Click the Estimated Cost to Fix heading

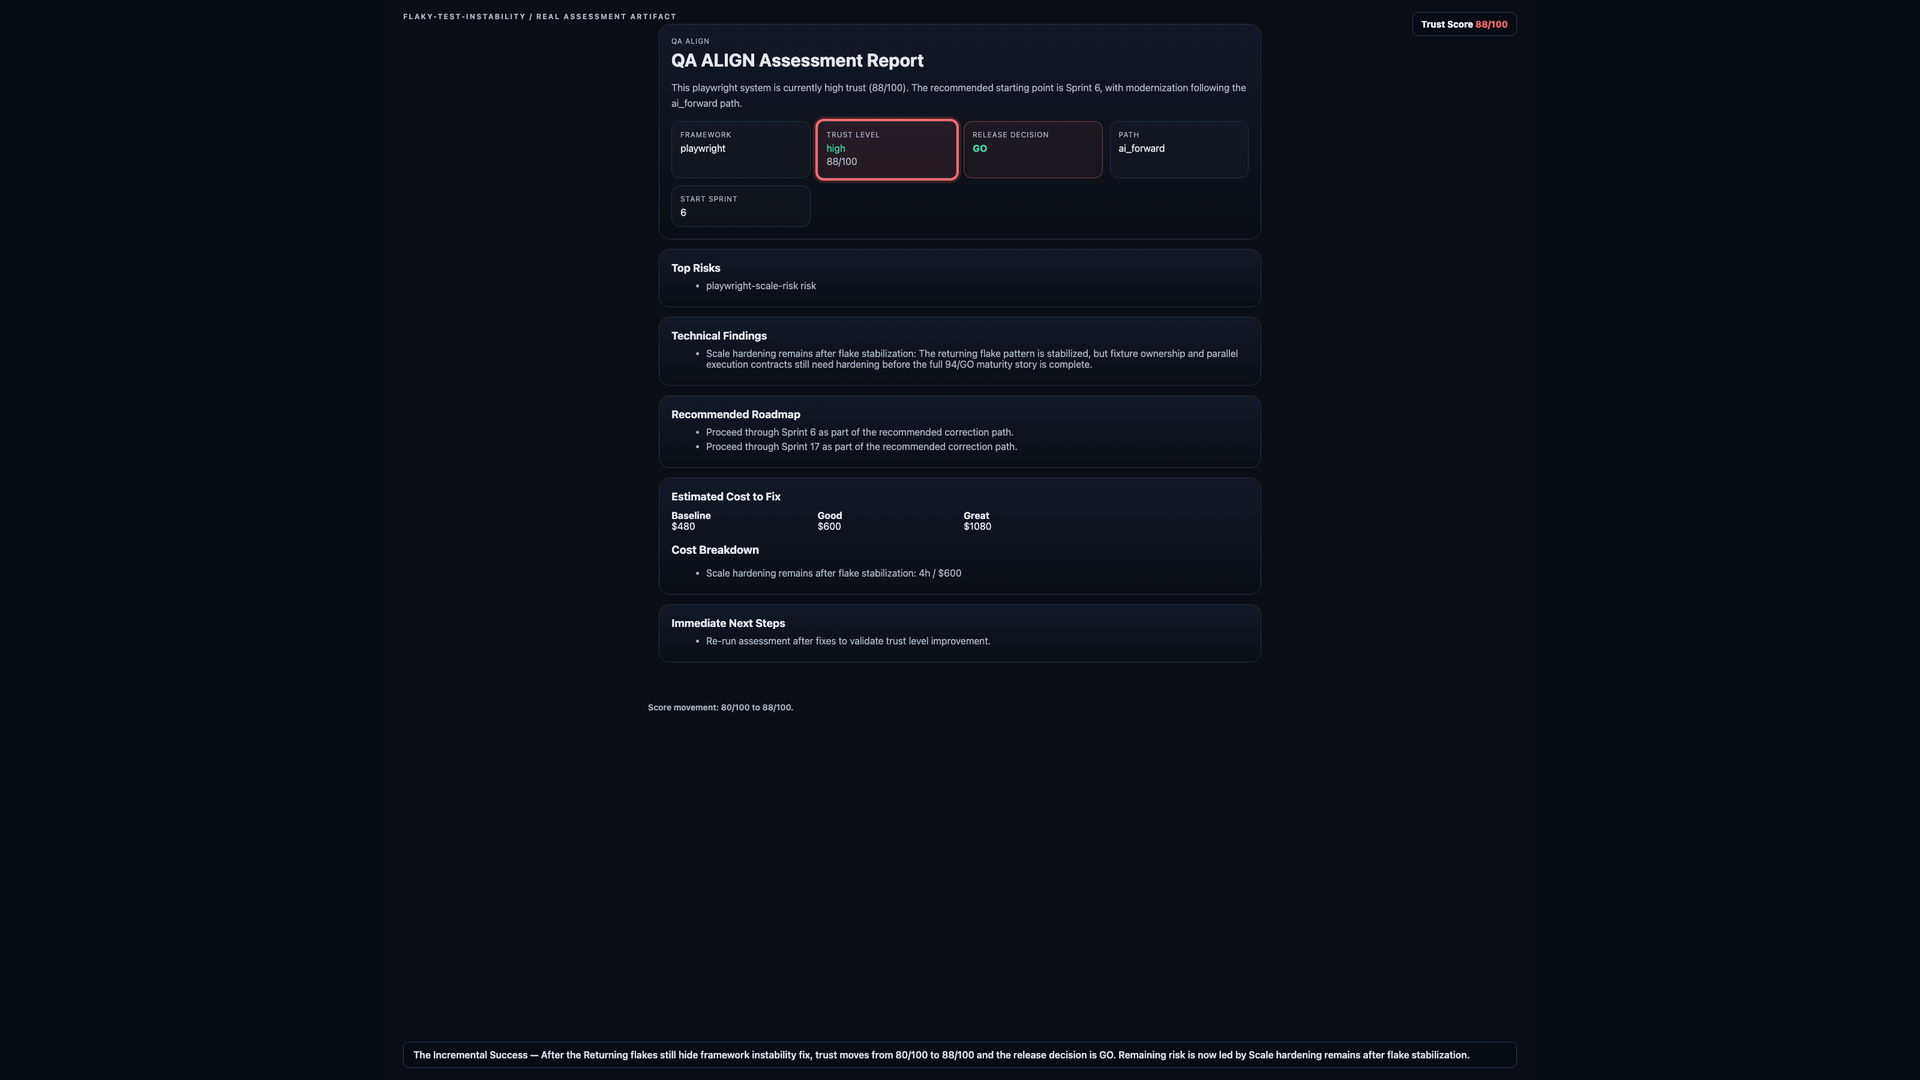726,497
